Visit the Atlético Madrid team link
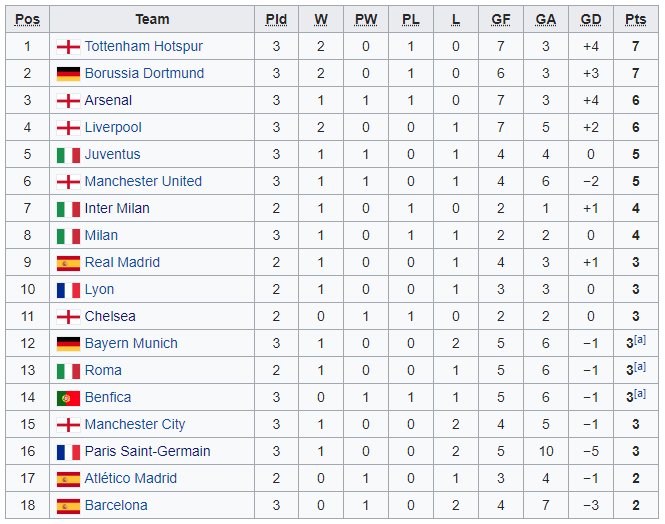Image resolution: width=665 pixels, height=524 pixels. pos(131,478)
